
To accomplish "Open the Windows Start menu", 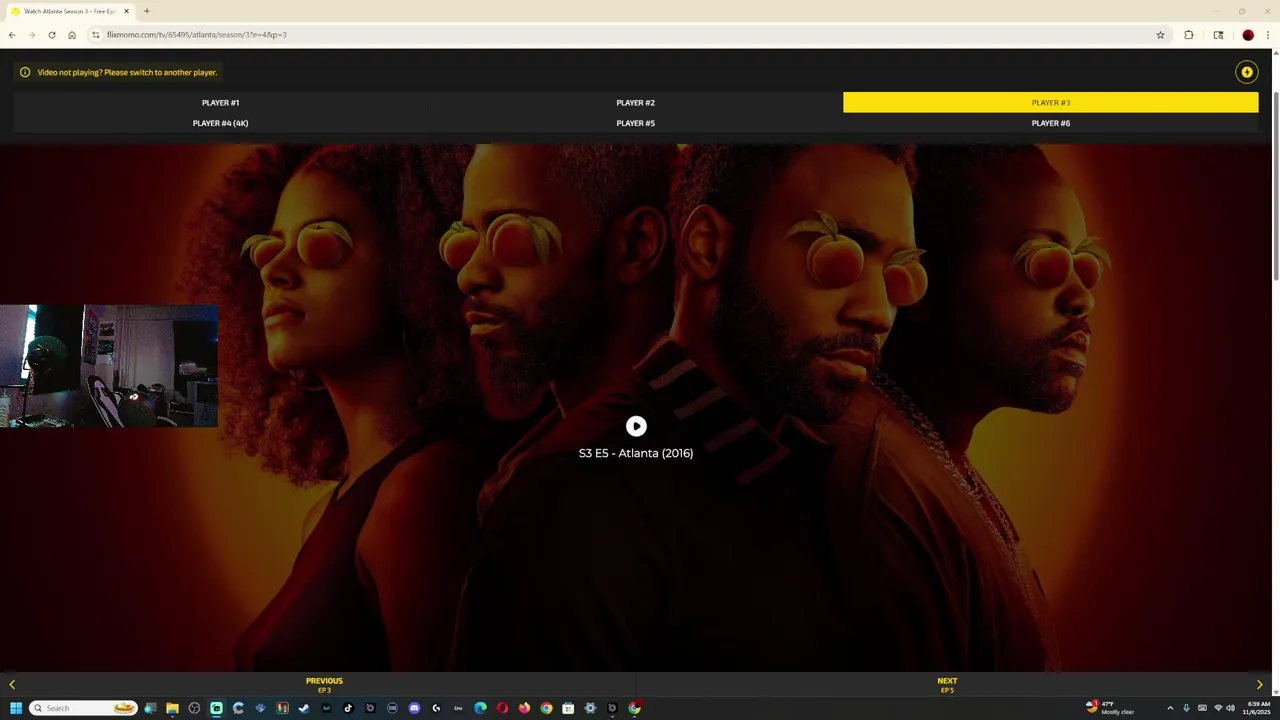I will pyautogui.click(x=16, y=708).
